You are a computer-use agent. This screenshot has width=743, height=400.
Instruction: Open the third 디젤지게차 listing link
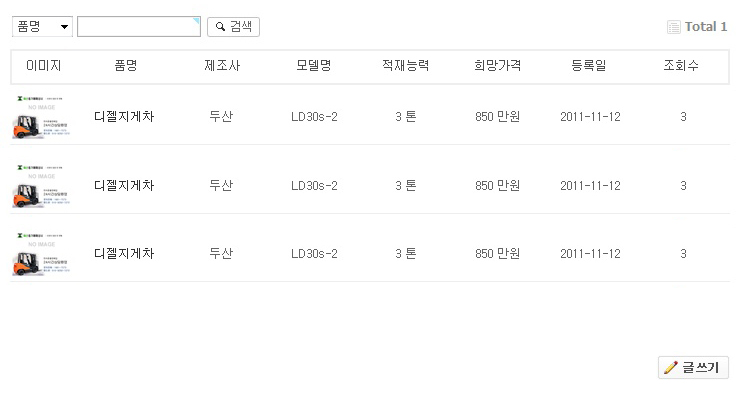(x=124, y=254)
